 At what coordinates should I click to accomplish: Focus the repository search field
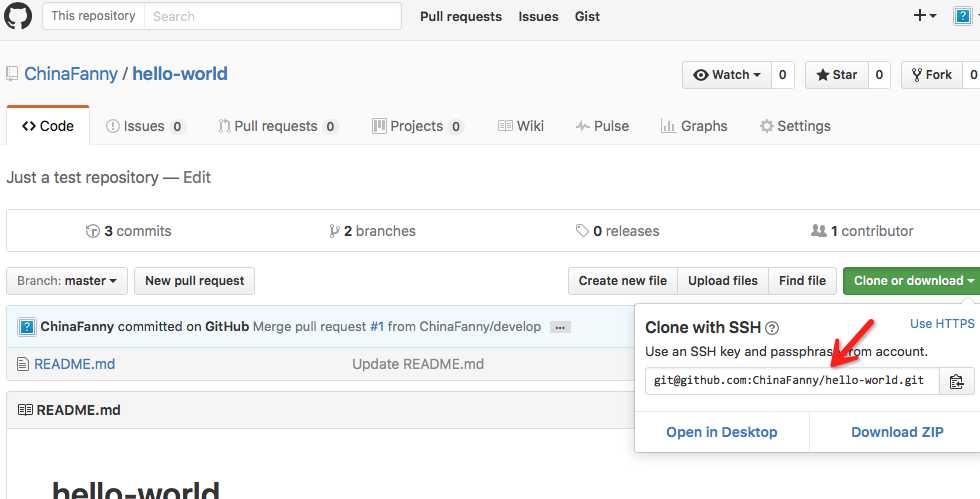pos(272,16)
